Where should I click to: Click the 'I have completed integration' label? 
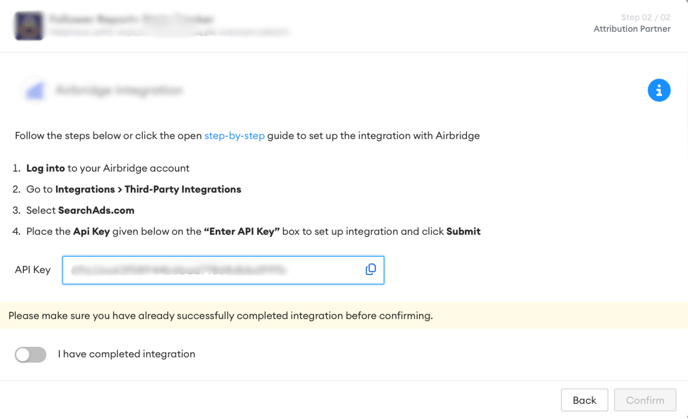click(x=126, y=354)
